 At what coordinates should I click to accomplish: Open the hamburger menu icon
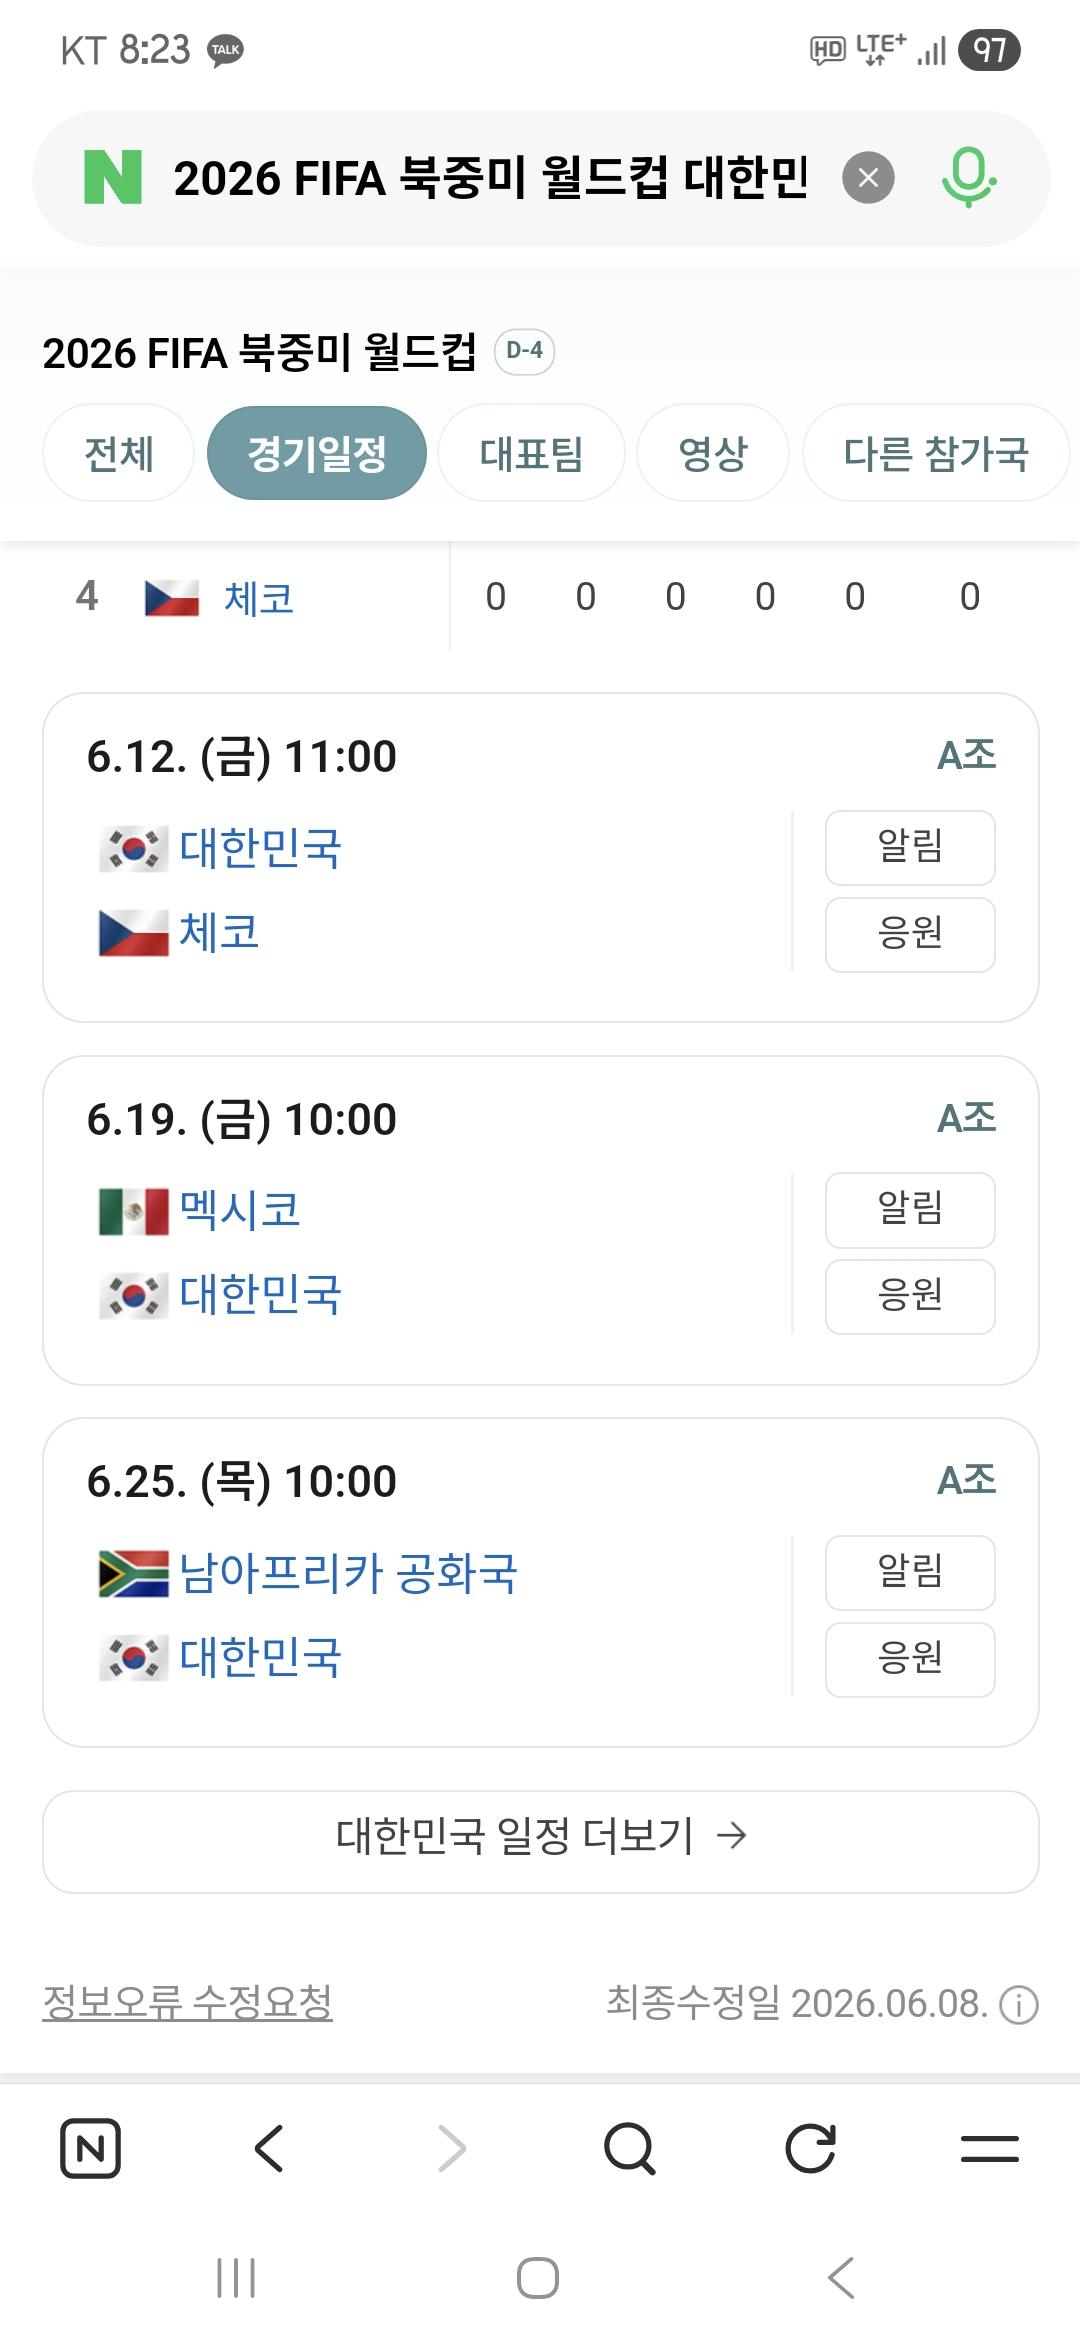pyautogui.click(x=989, y=2148)
